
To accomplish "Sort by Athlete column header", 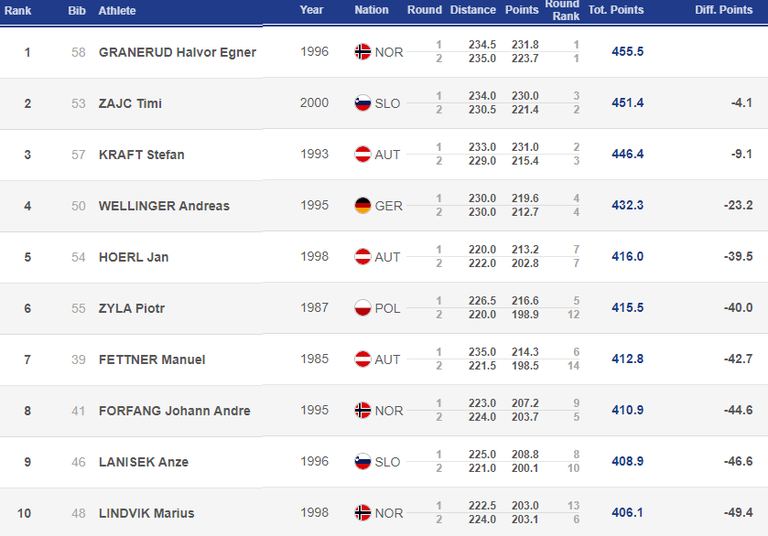I will pyautogui.click(x=117, y=10).
